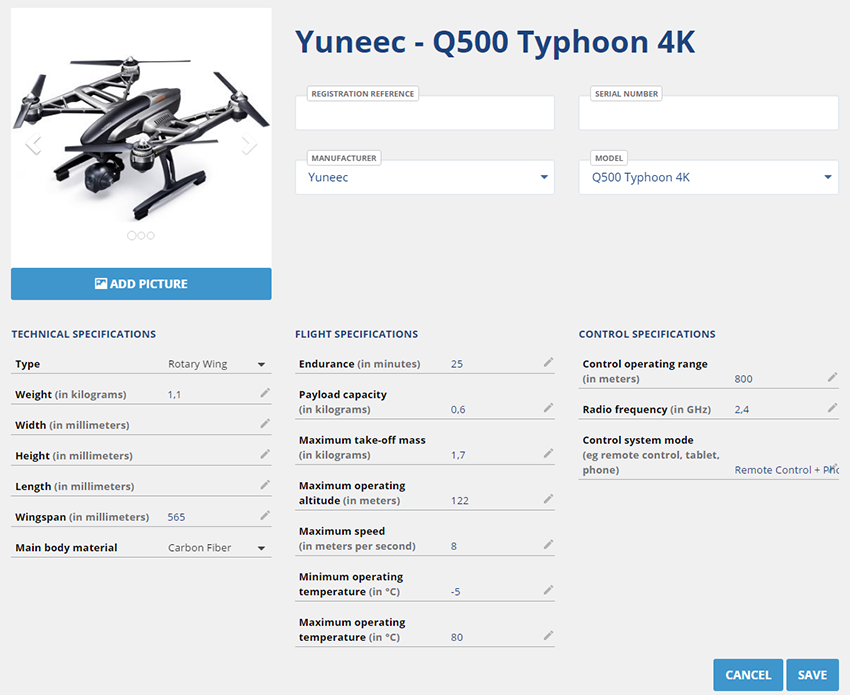Select the third picture carousel dot

tap(151, 235)
